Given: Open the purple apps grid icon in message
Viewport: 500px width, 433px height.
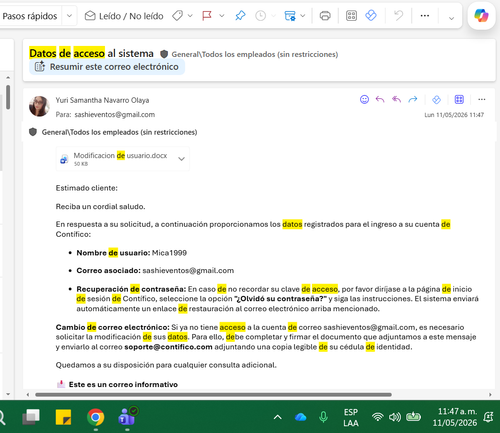Looking at the screenshot, I should (x=459, y=99).
